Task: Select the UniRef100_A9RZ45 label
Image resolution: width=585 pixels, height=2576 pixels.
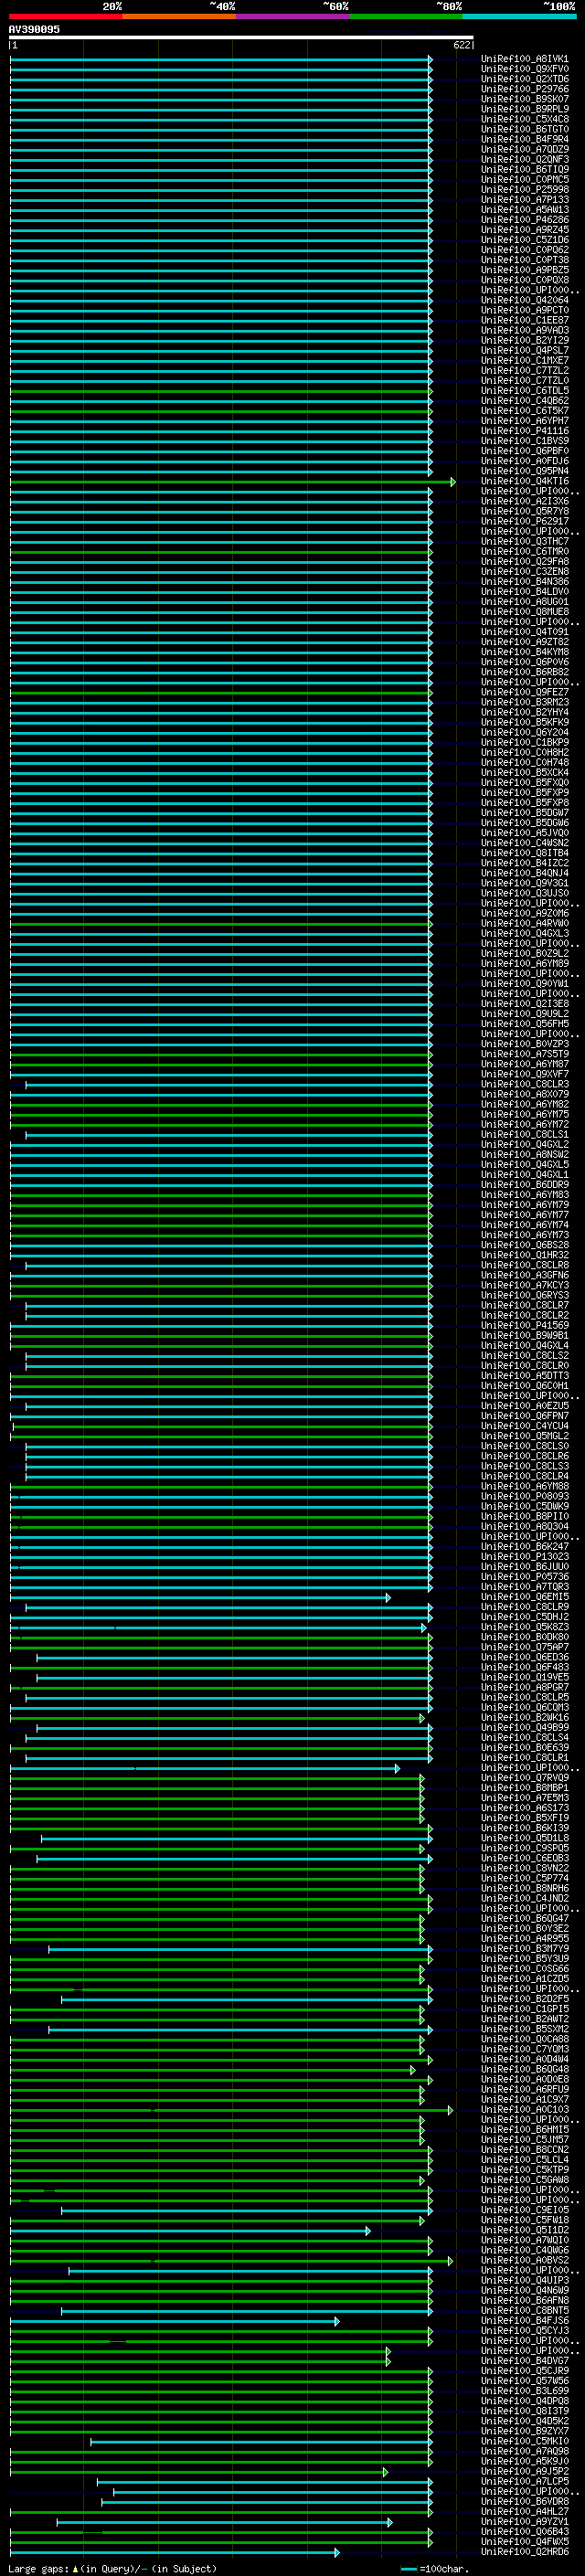Action: (x=524, y=230)
